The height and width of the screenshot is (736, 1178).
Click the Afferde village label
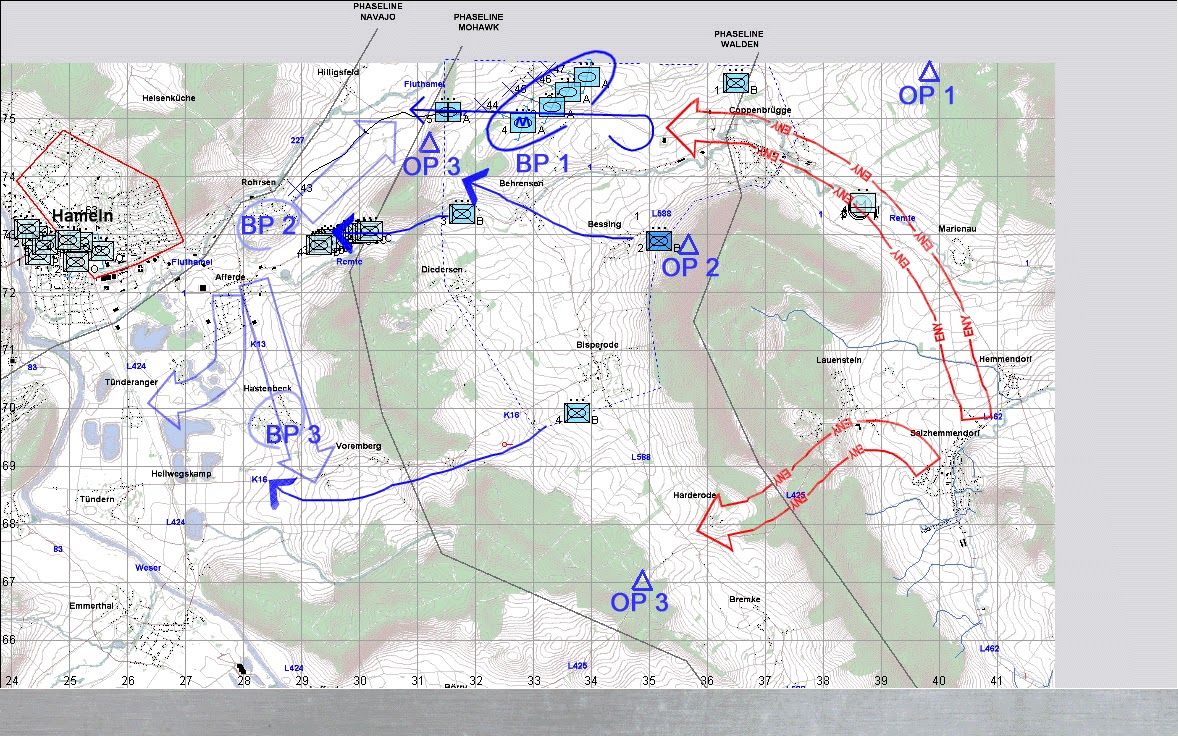[x=230, y=277]
